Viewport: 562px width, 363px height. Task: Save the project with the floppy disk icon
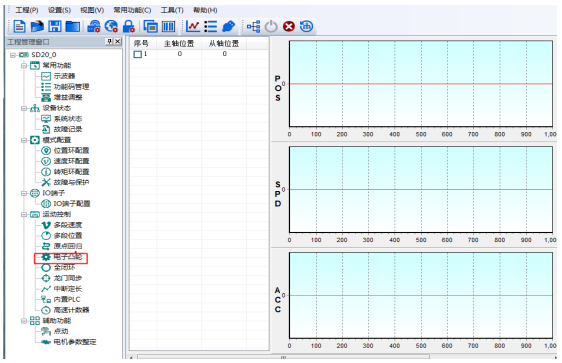55,26
